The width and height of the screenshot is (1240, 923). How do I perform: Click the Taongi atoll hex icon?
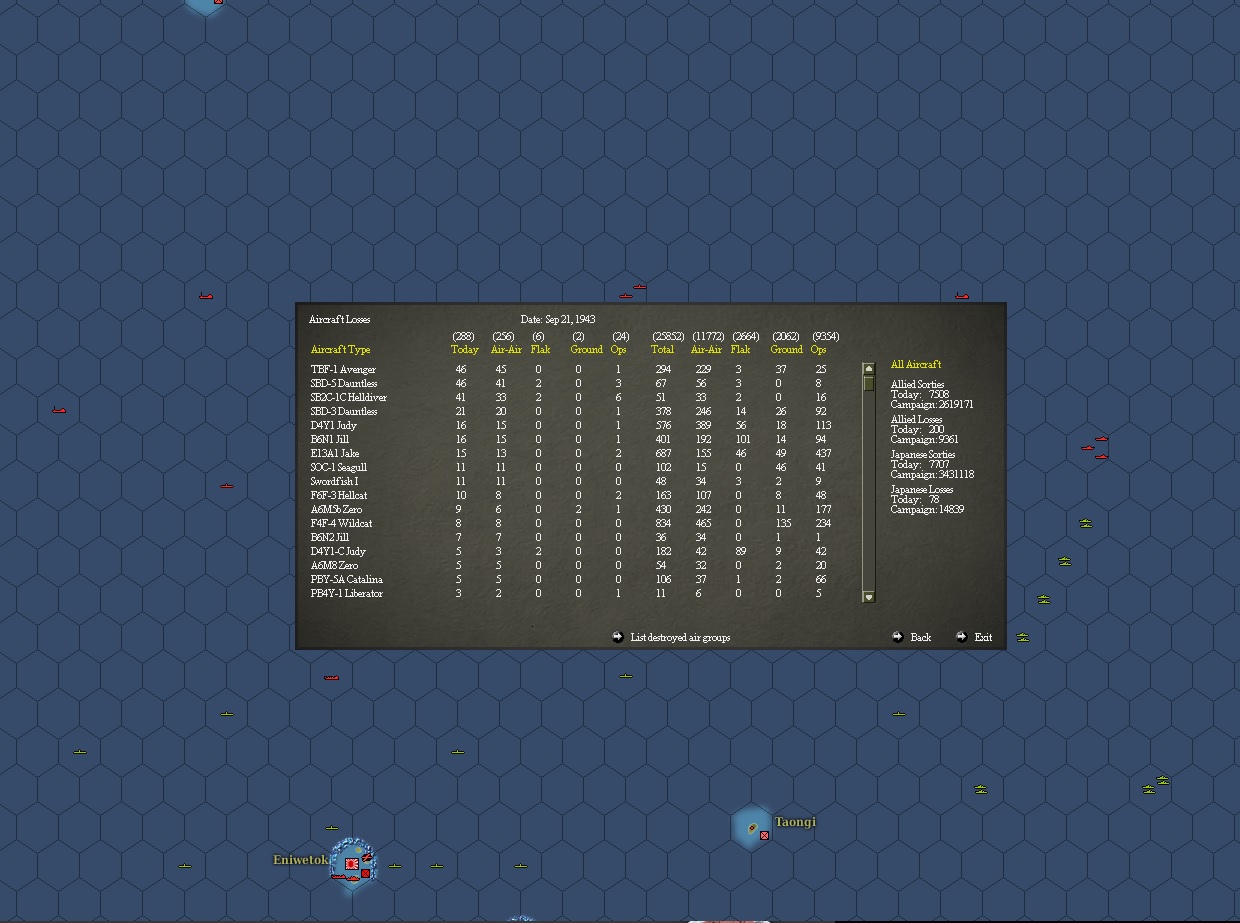[x=751, y=828]
